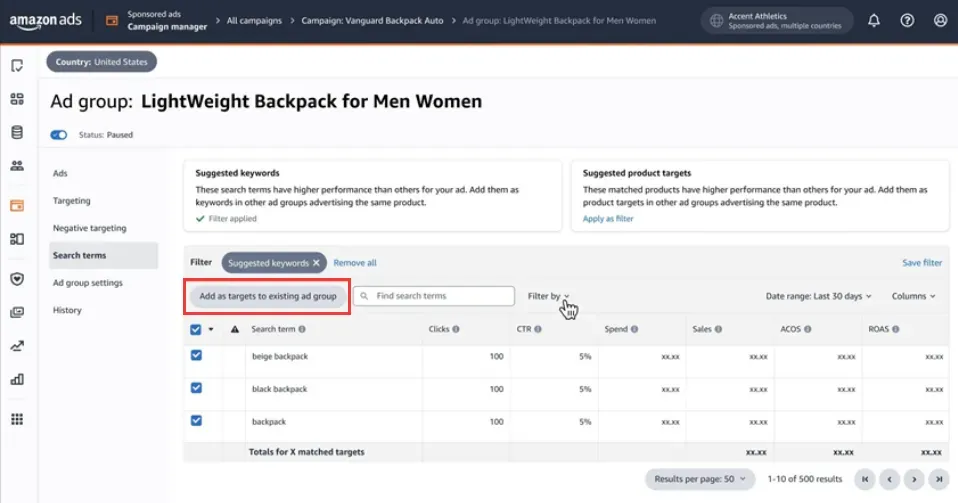Open the bar chart reports sidebar icon
This screenshot has width=958, height=503.
click(17, 380)
